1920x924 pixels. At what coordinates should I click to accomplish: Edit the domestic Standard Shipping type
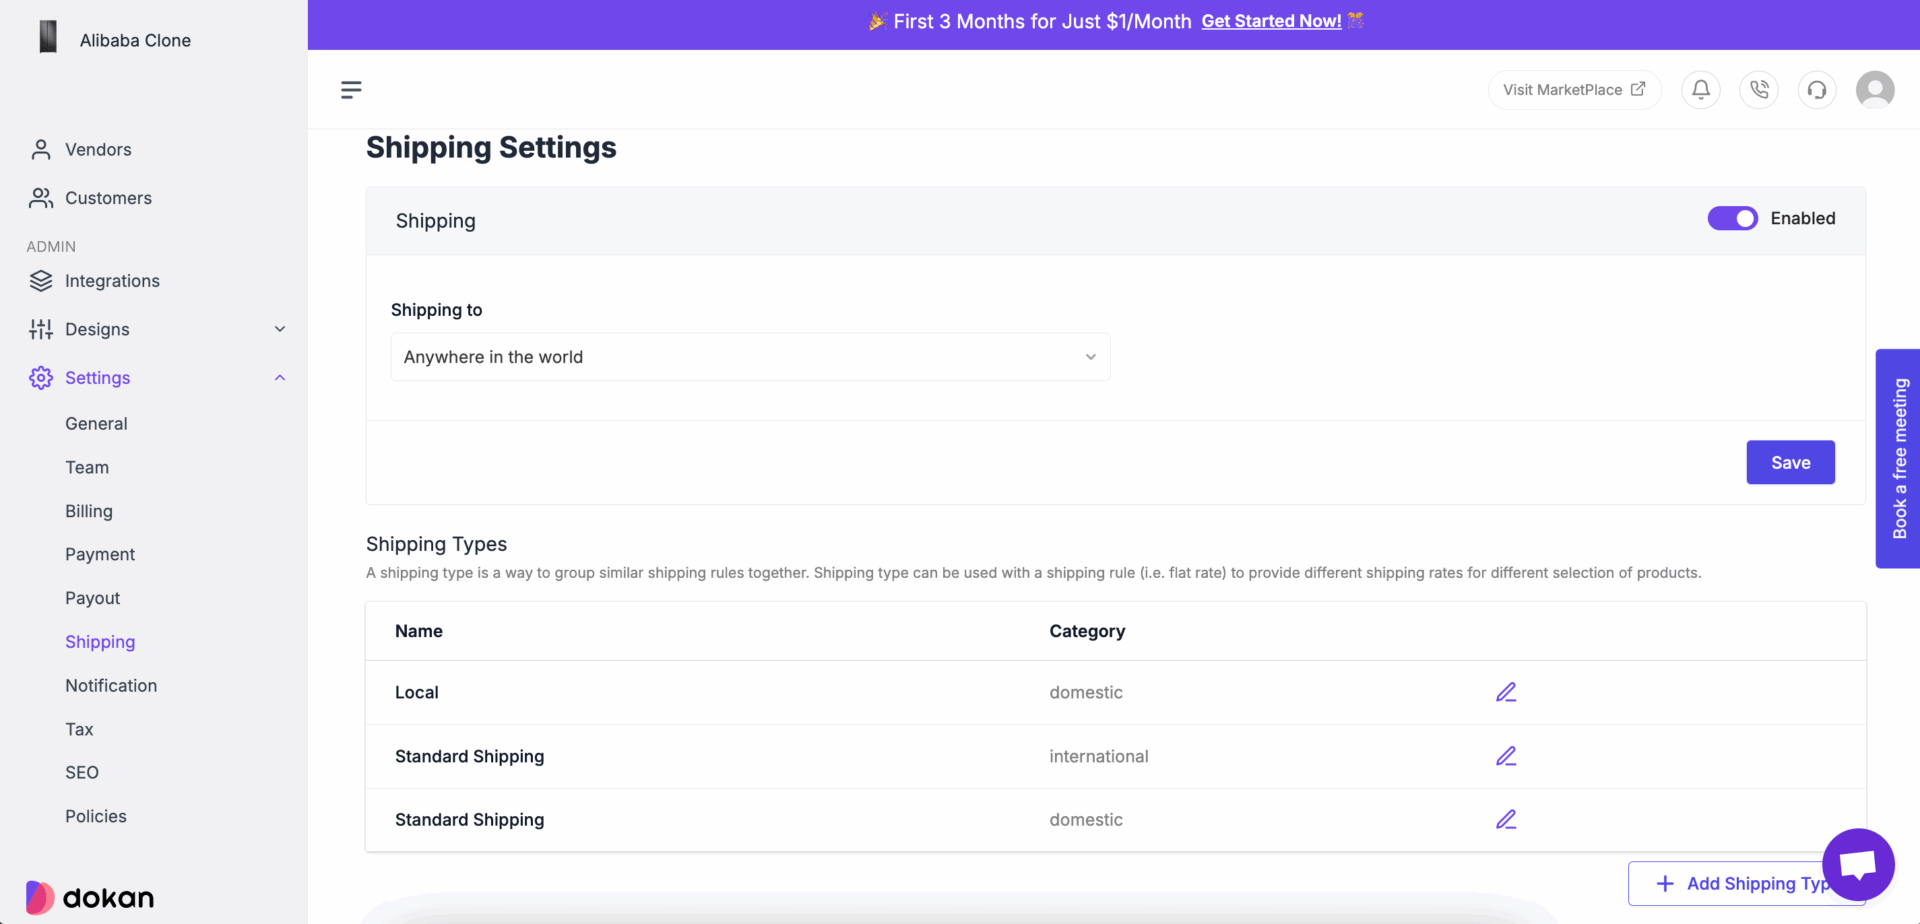1506,819
